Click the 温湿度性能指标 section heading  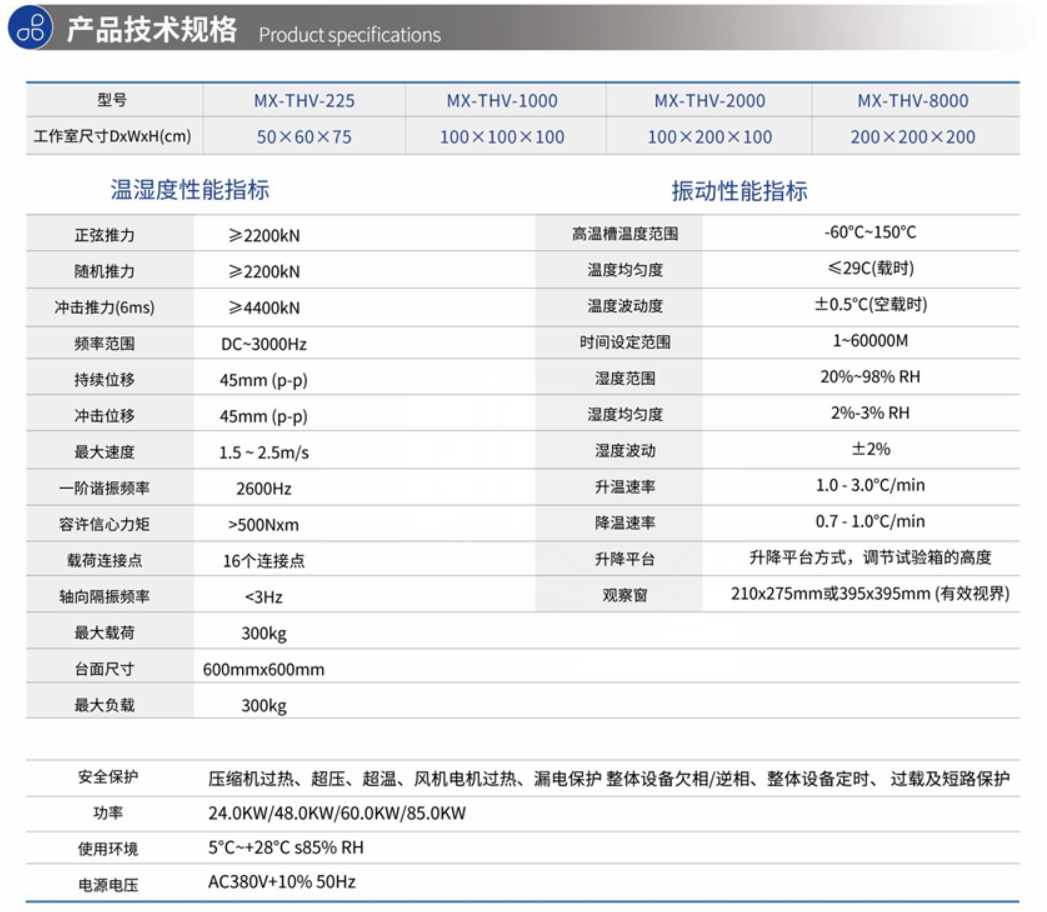point(189,190)
